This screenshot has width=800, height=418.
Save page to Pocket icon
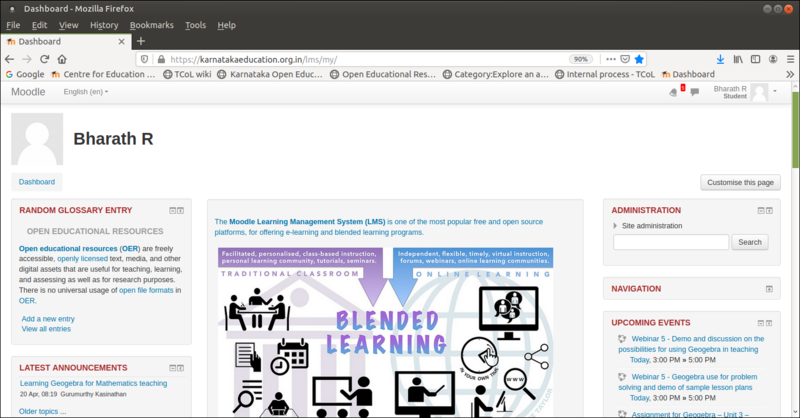coord(625,59)
